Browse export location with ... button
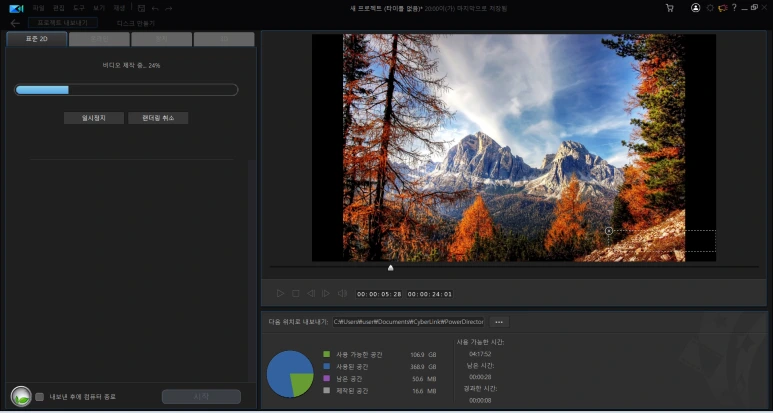This screenshot has height=413, width=773. [x=499, y=322]
